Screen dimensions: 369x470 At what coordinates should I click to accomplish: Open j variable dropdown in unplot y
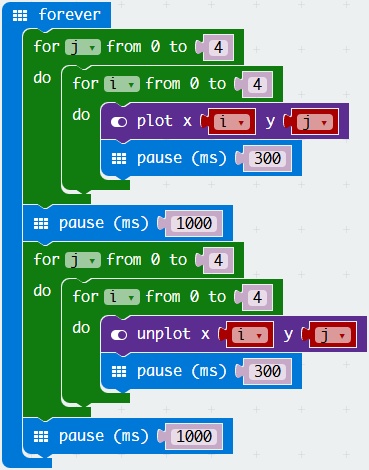tap(333, 335)
